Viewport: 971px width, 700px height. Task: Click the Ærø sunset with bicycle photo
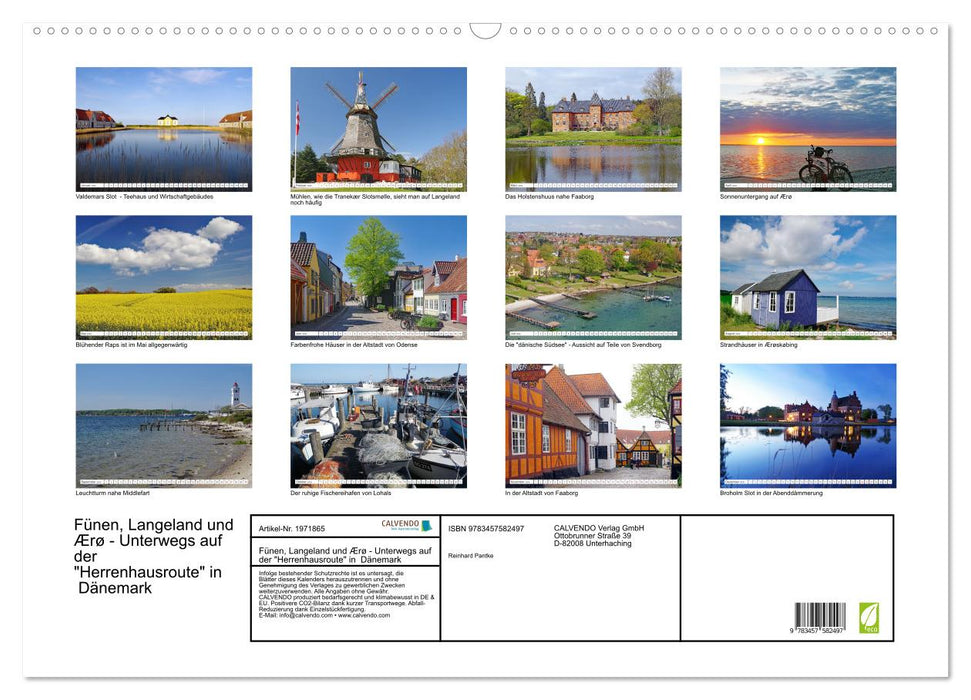808,127
